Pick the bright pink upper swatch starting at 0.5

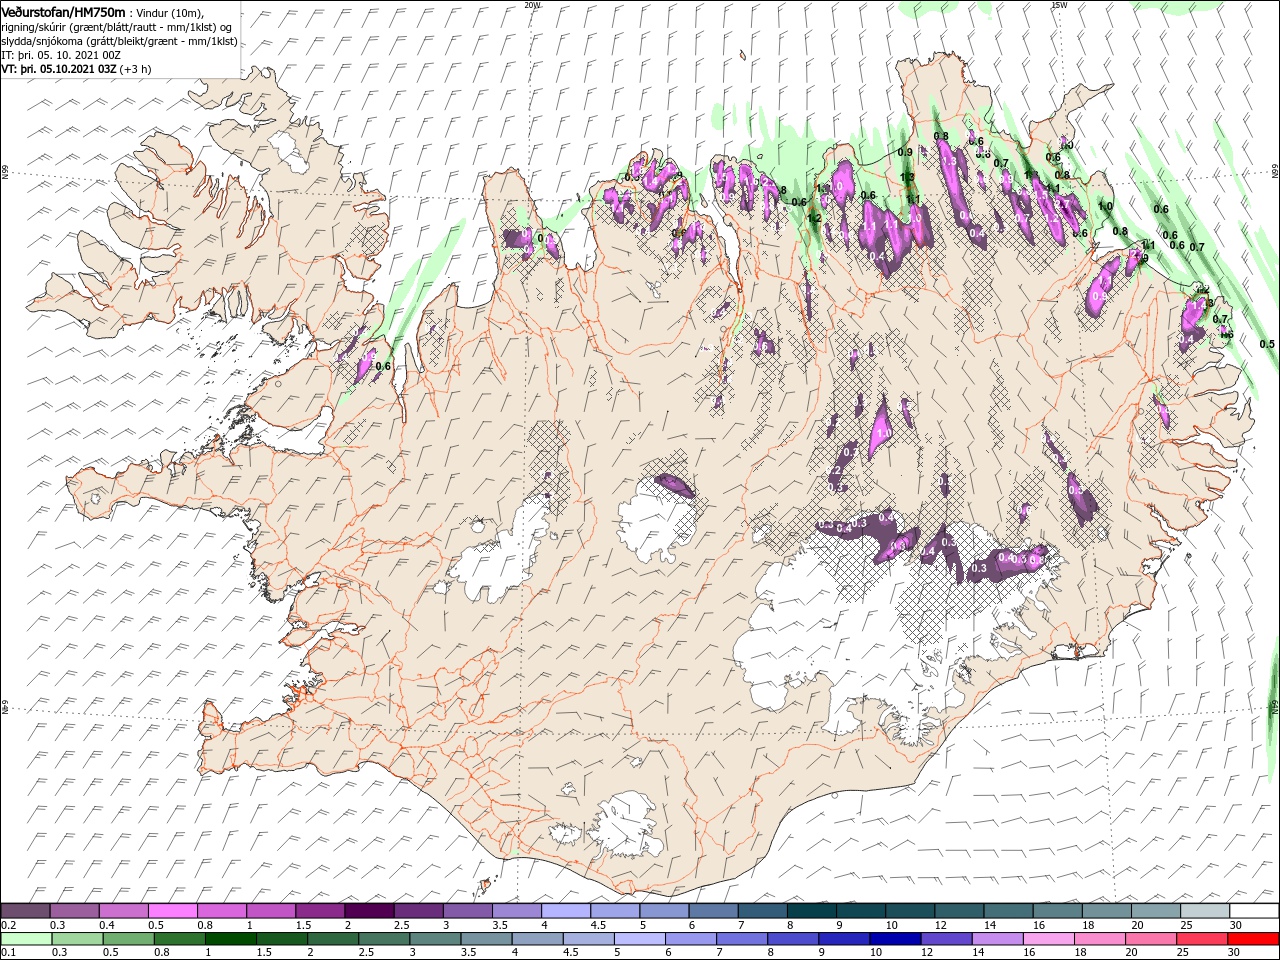click(172, 911)
